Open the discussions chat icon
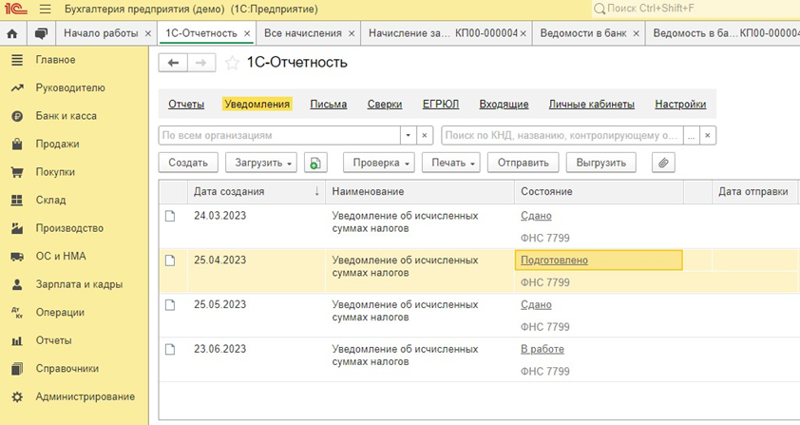 pos(41,34)
